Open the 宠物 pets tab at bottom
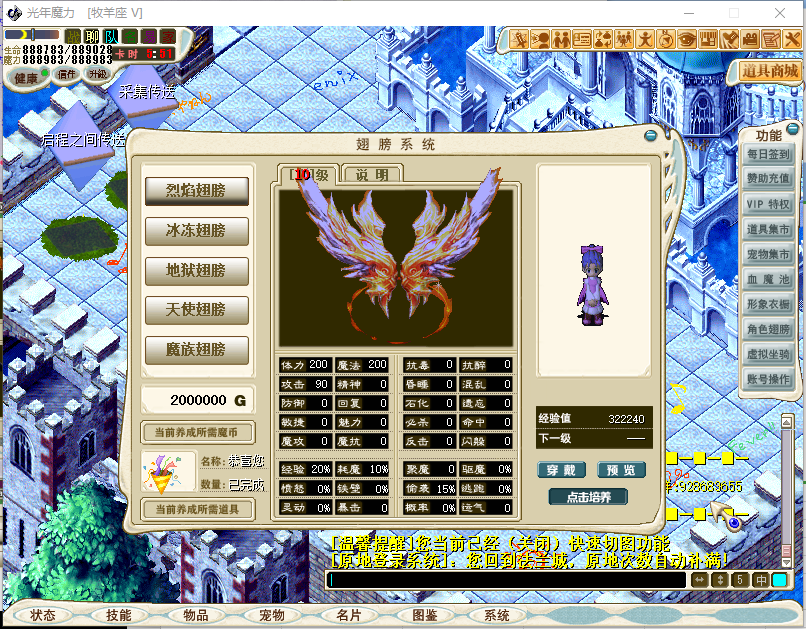806x629 pixels. [272, 615]
